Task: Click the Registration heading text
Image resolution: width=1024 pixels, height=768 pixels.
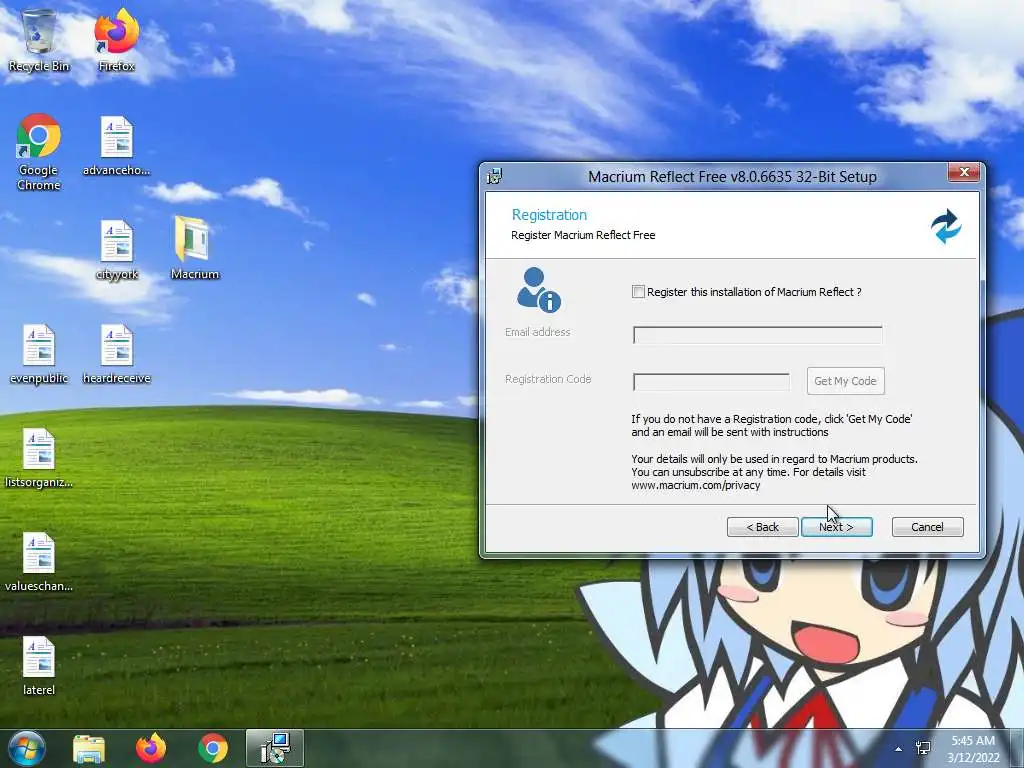Action: tap(549, 215)
